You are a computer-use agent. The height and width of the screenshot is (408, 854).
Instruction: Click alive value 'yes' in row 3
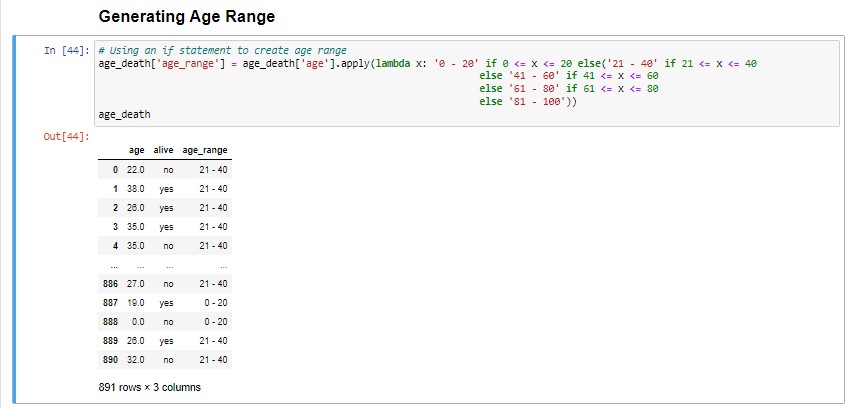click(166, 227)
